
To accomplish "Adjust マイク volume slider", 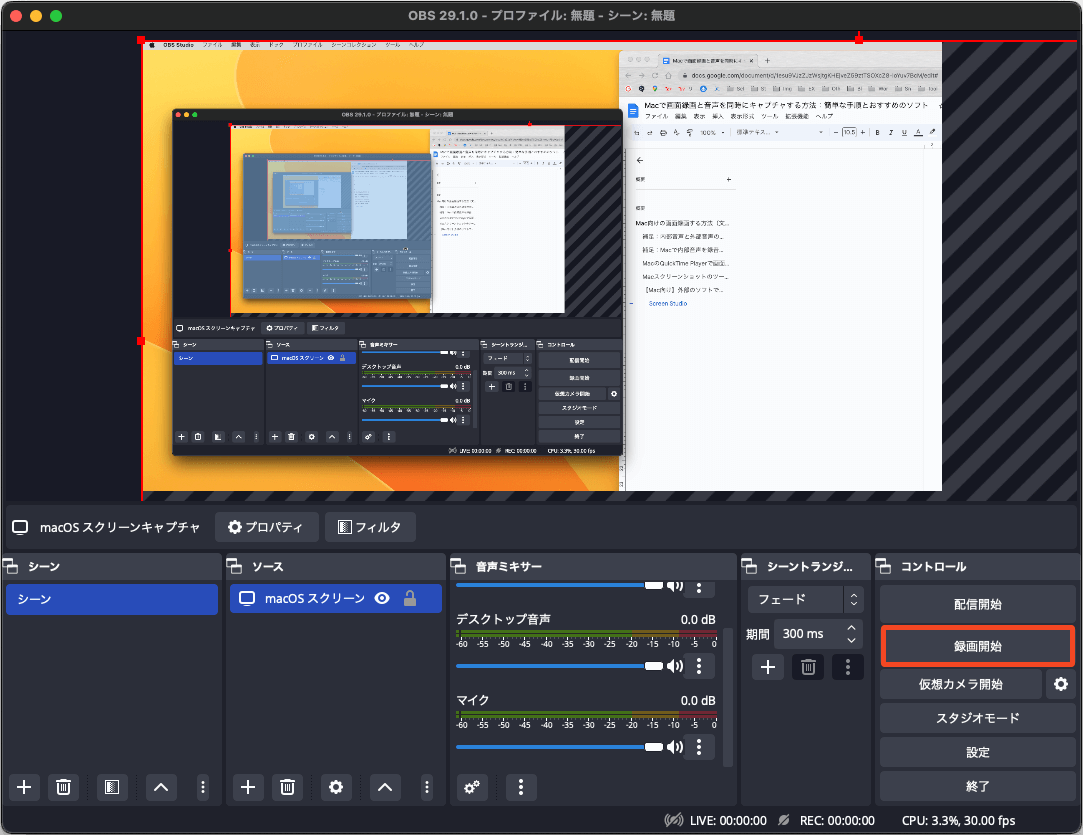I will click(x=559, y=747).
